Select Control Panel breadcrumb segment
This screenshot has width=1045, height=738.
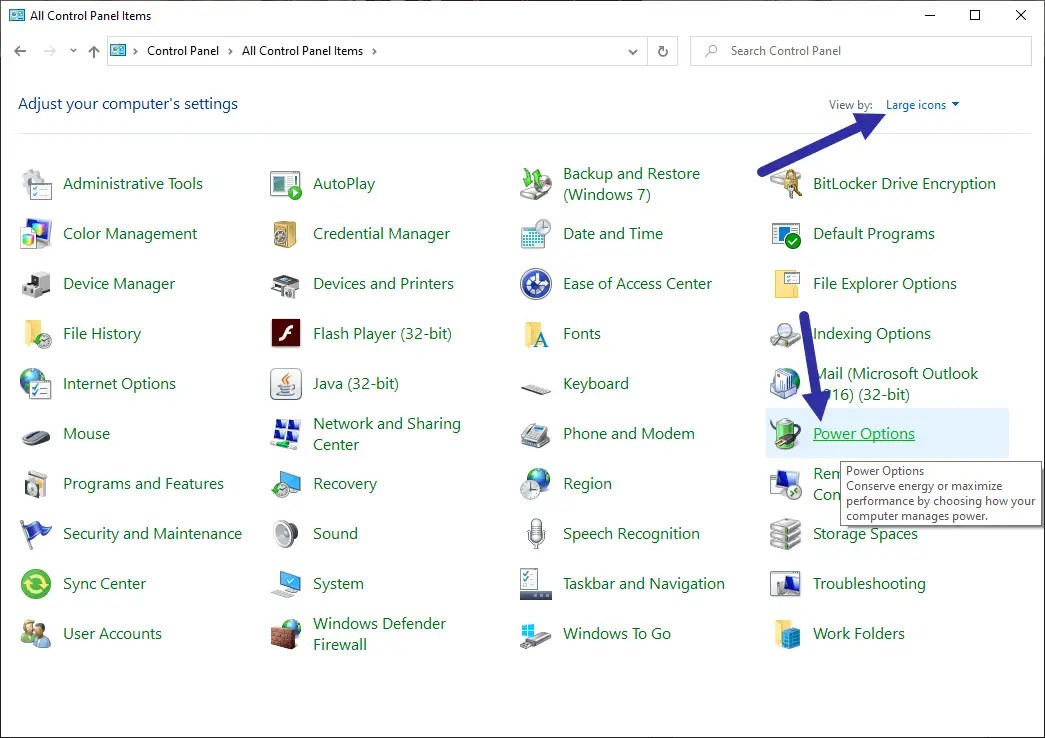[x=183, y=51]
